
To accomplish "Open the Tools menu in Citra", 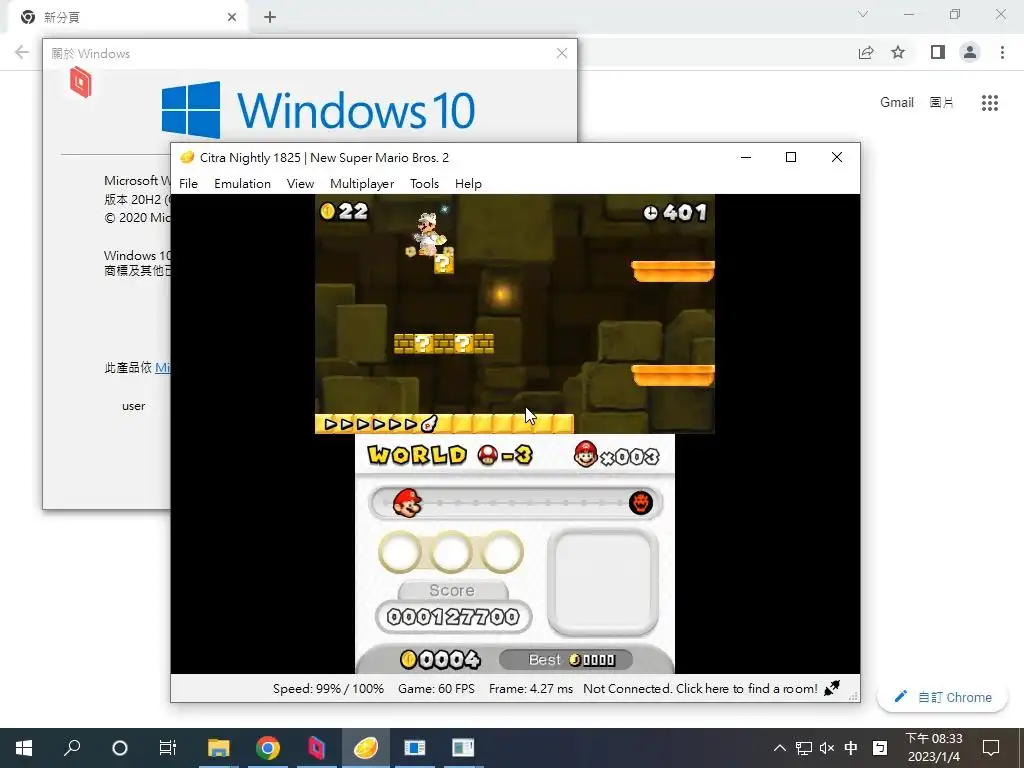I will (x=424, y=184).
